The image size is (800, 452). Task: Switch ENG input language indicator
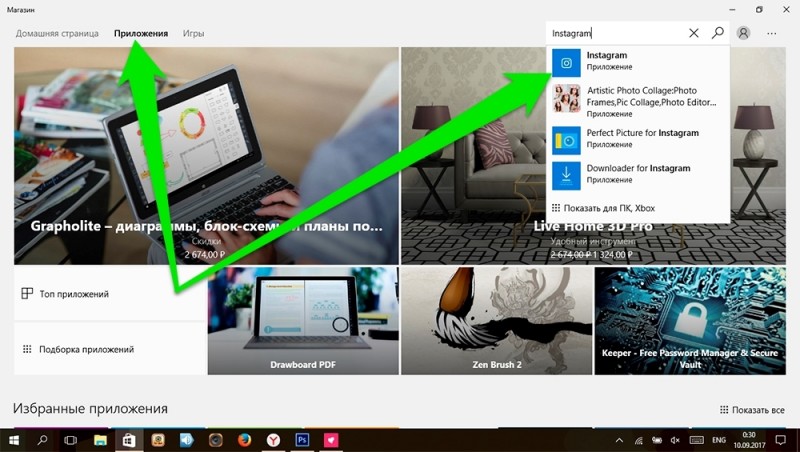(x=719, y=440)
